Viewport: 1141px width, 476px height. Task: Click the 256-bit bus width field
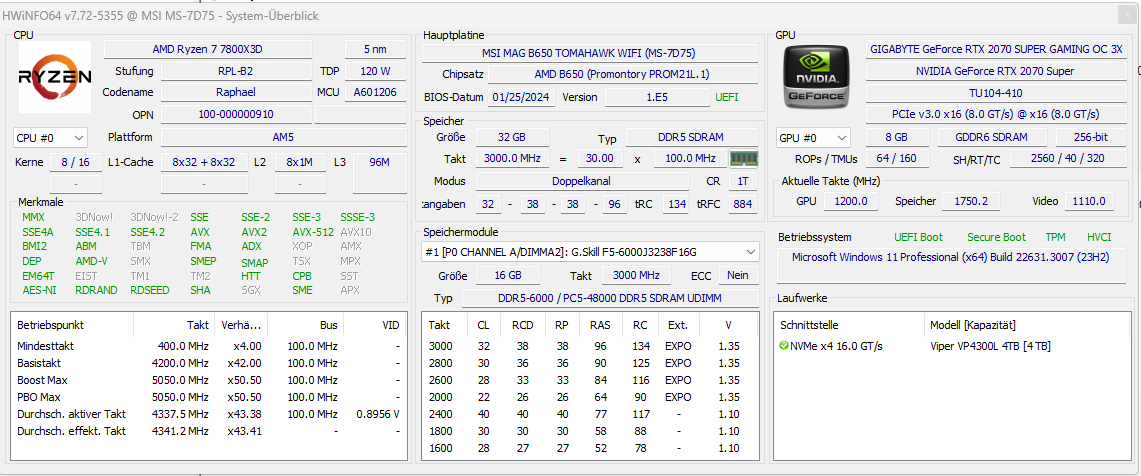point(1092,137)
